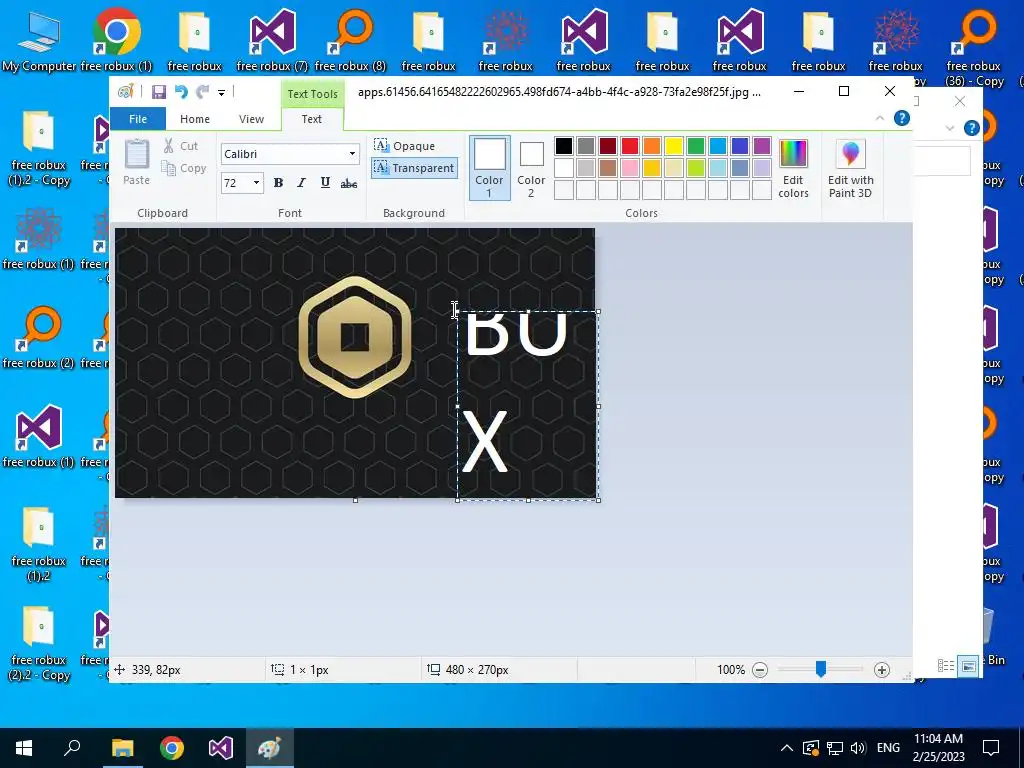Select Color 2 background button
1024x768 pixels.
click(531, 169)
